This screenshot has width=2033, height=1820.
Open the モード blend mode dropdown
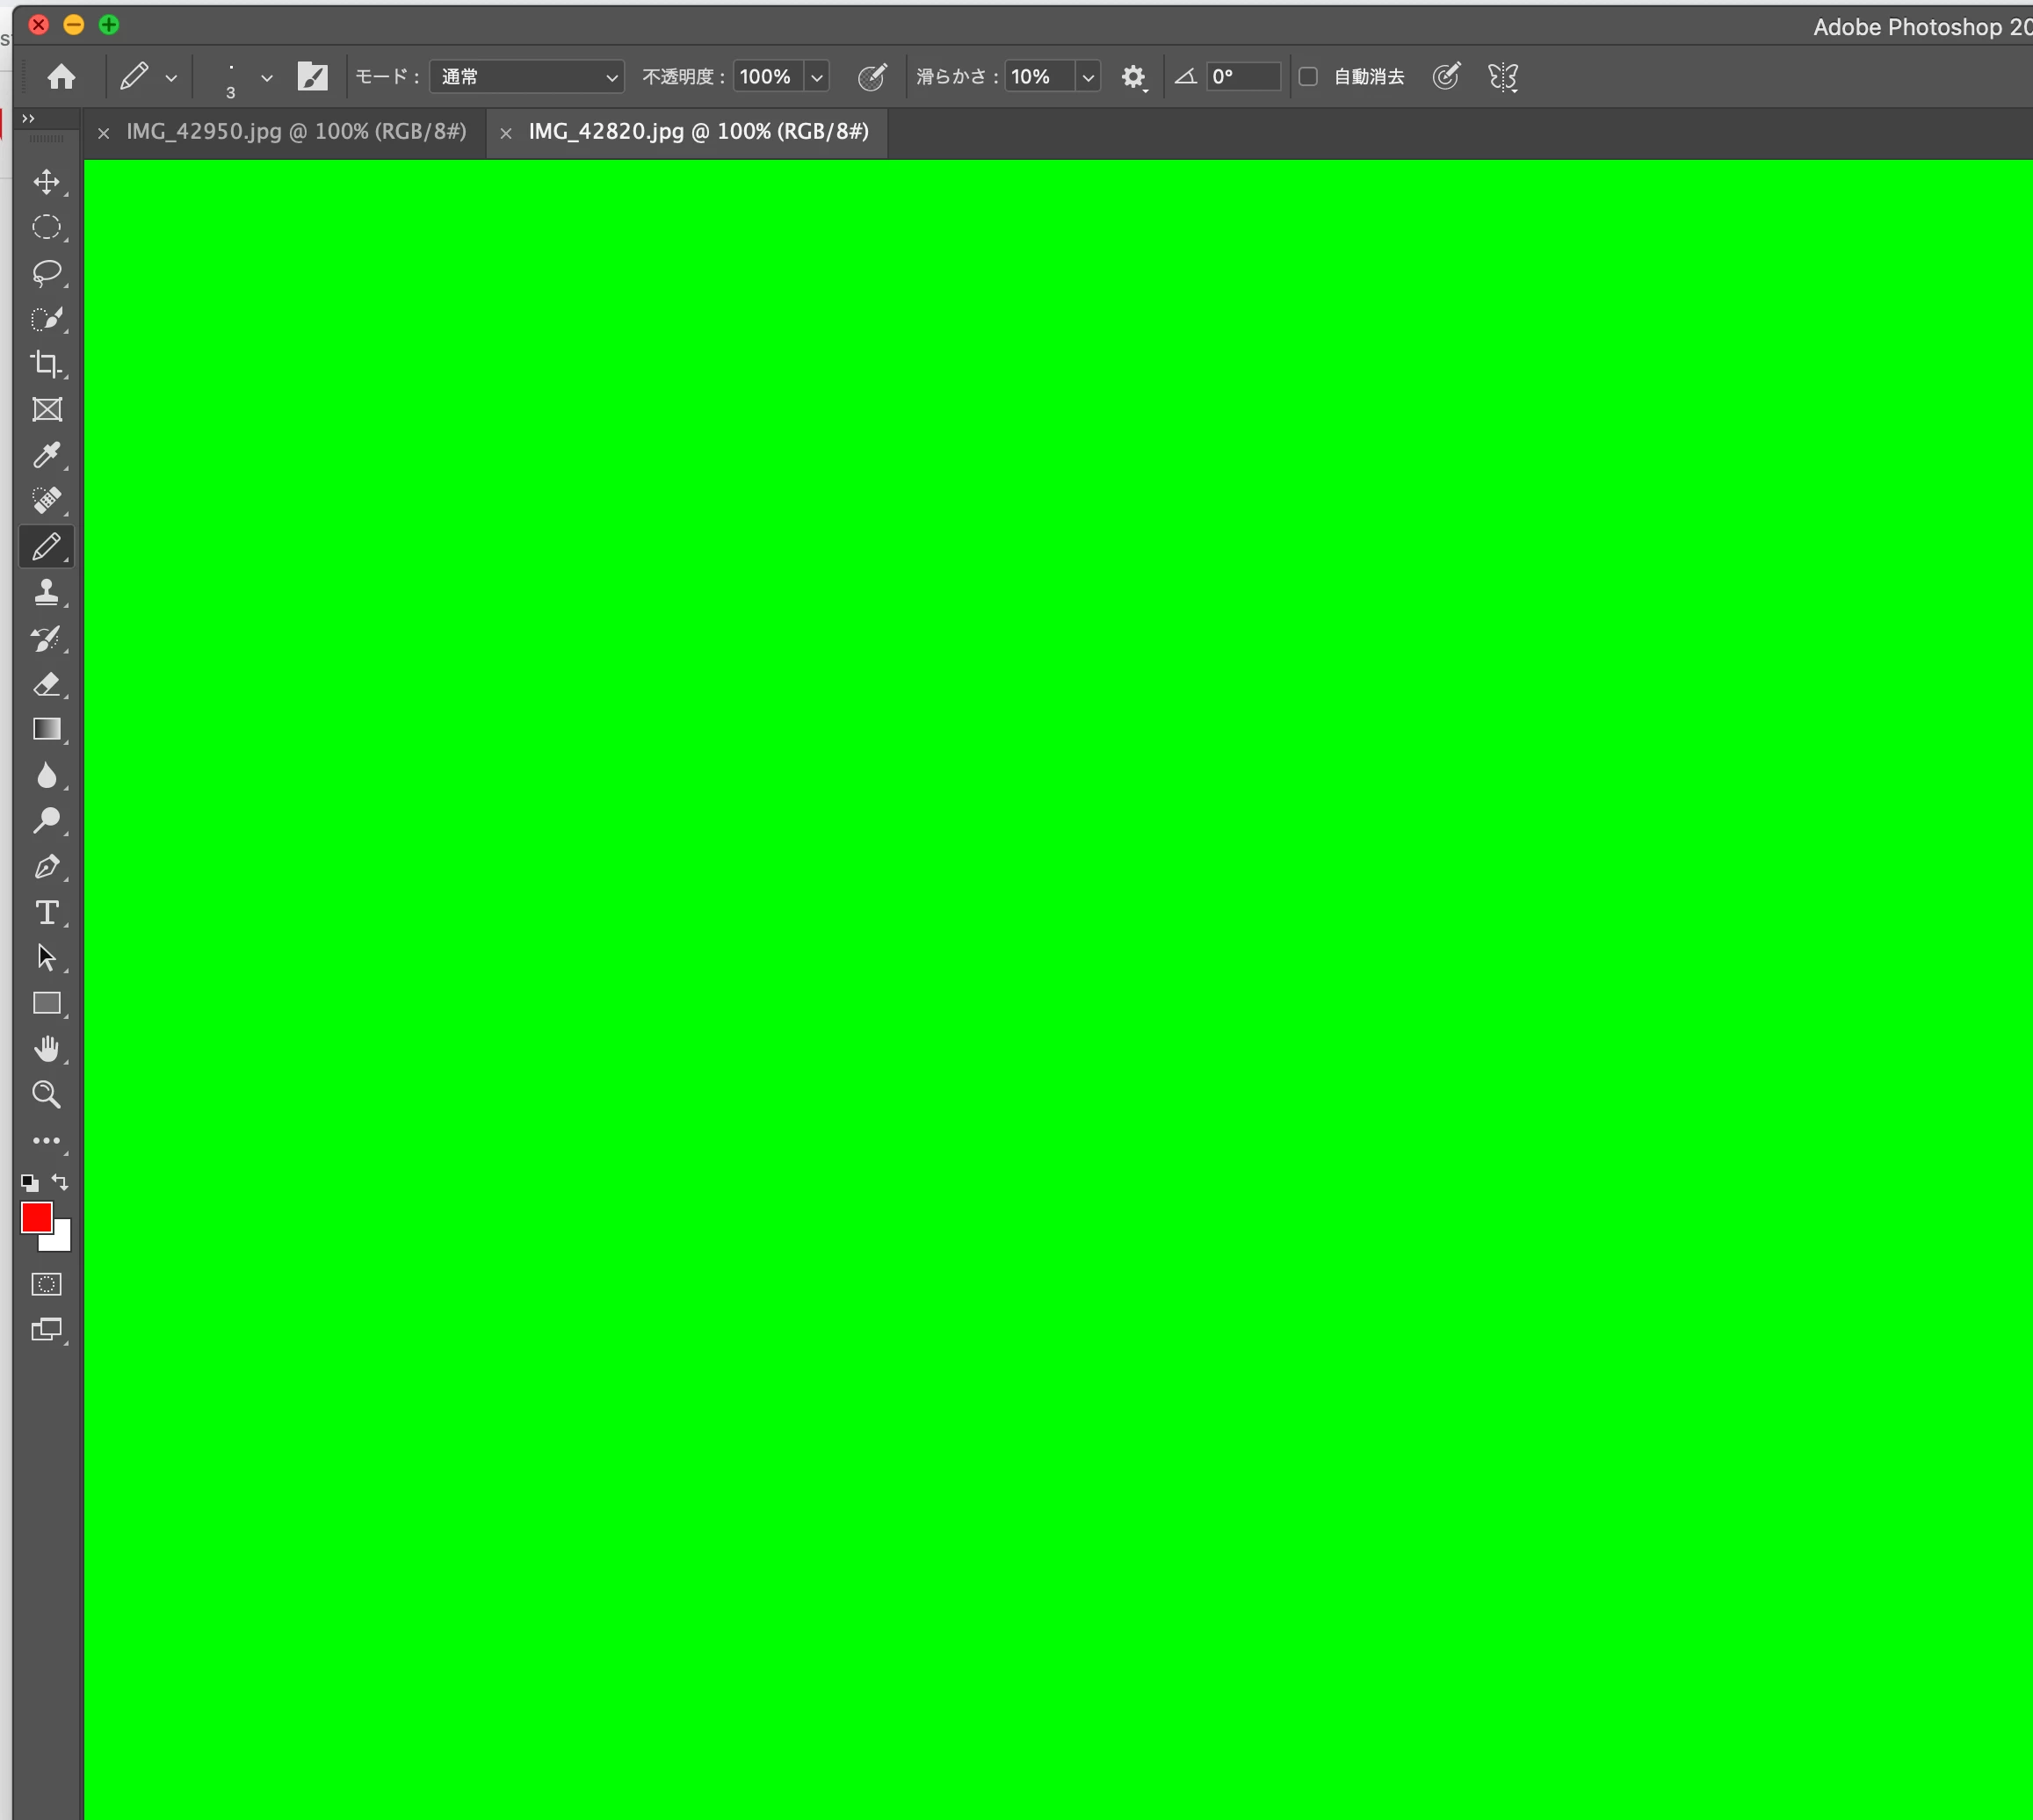tap(527, 77)
